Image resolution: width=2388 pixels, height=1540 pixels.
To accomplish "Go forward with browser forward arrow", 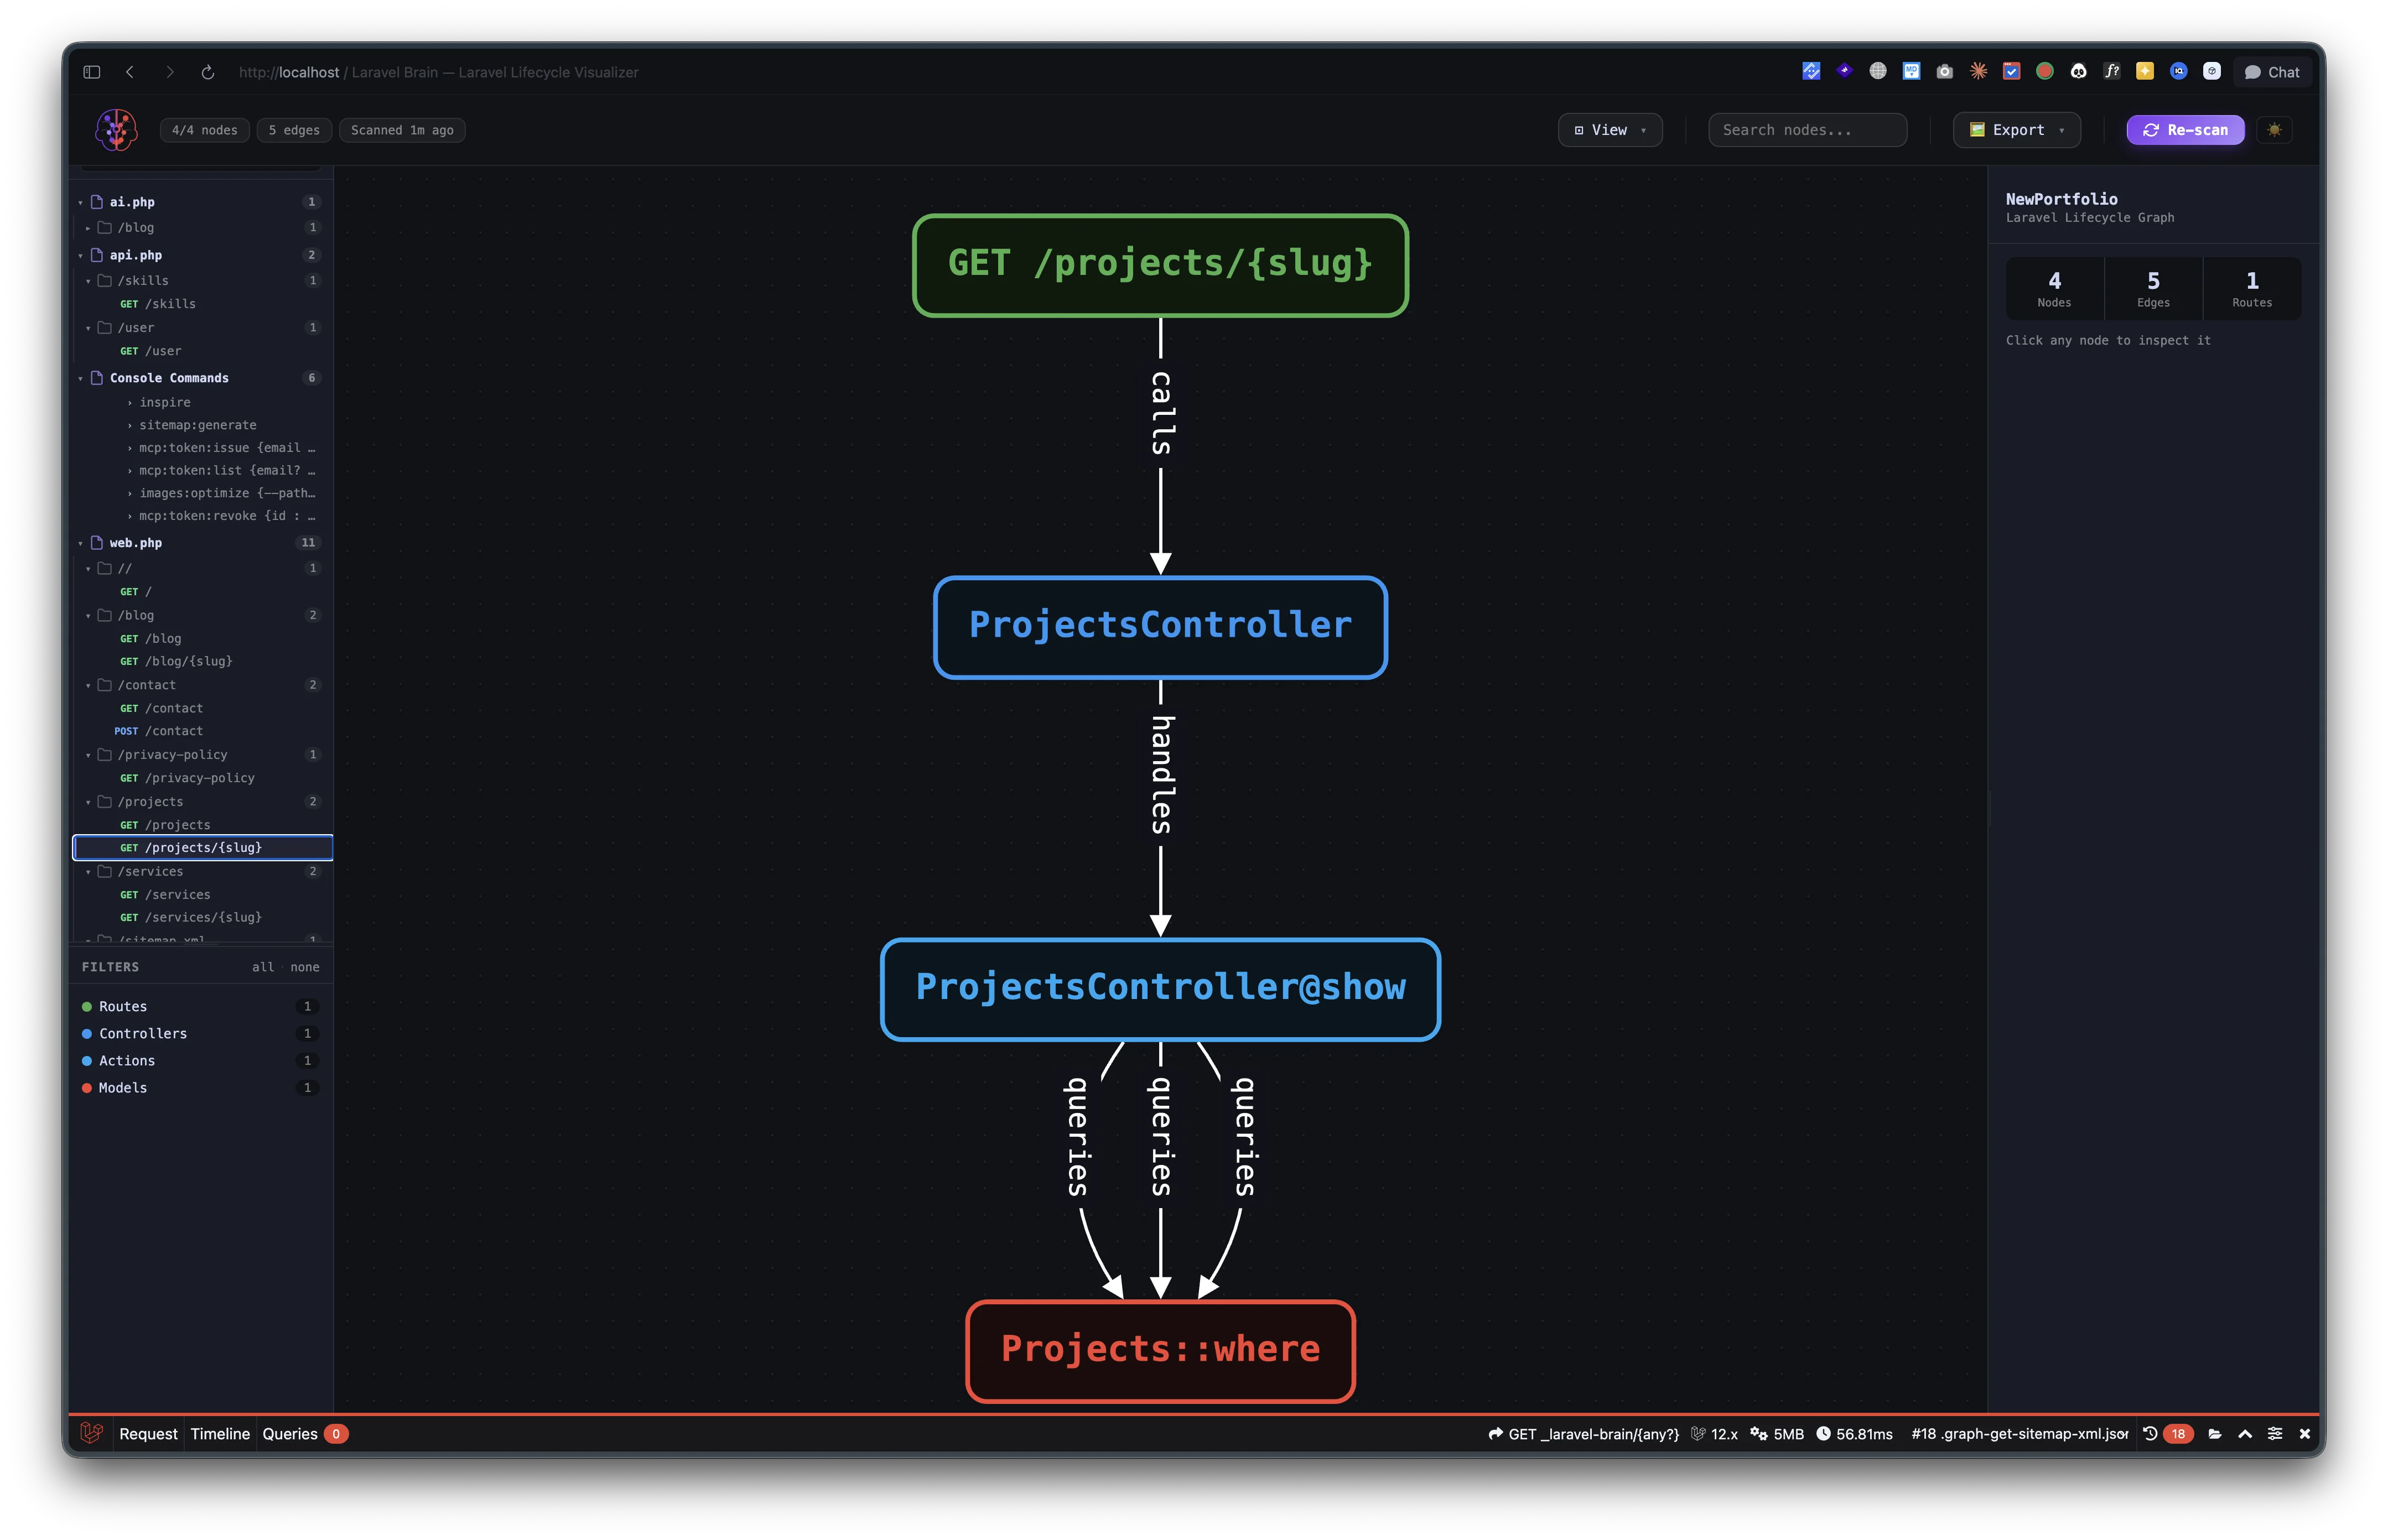I will 169,72.
